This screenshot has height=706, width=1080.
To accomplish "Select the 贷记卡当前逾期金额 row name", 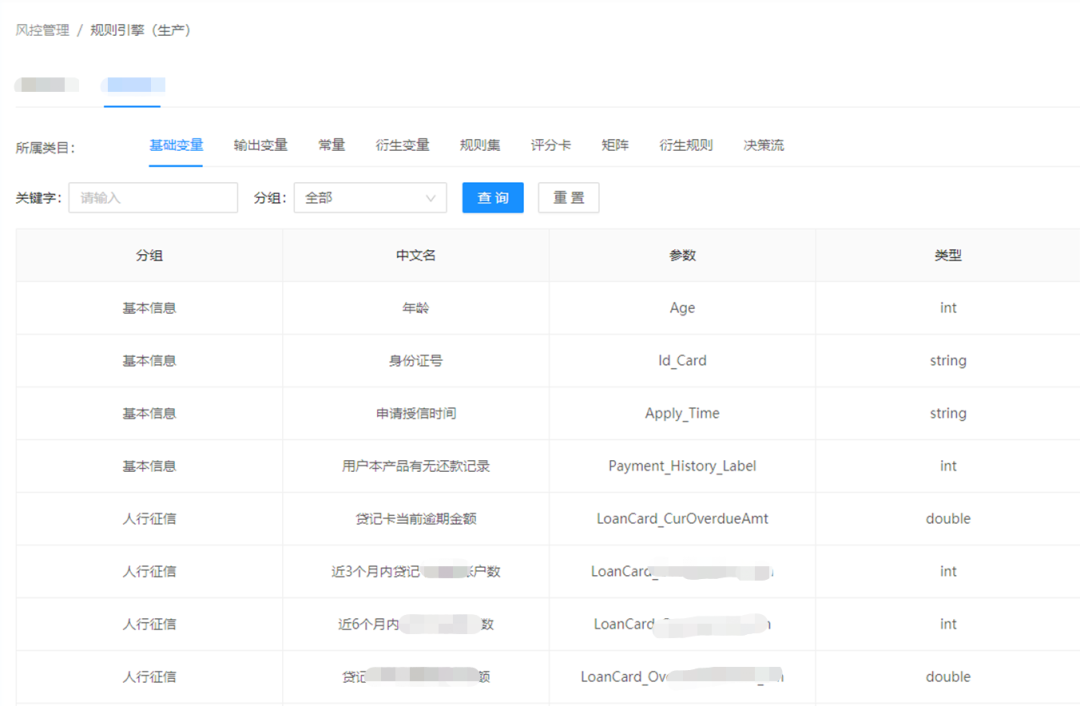I will tap(415, 519).
